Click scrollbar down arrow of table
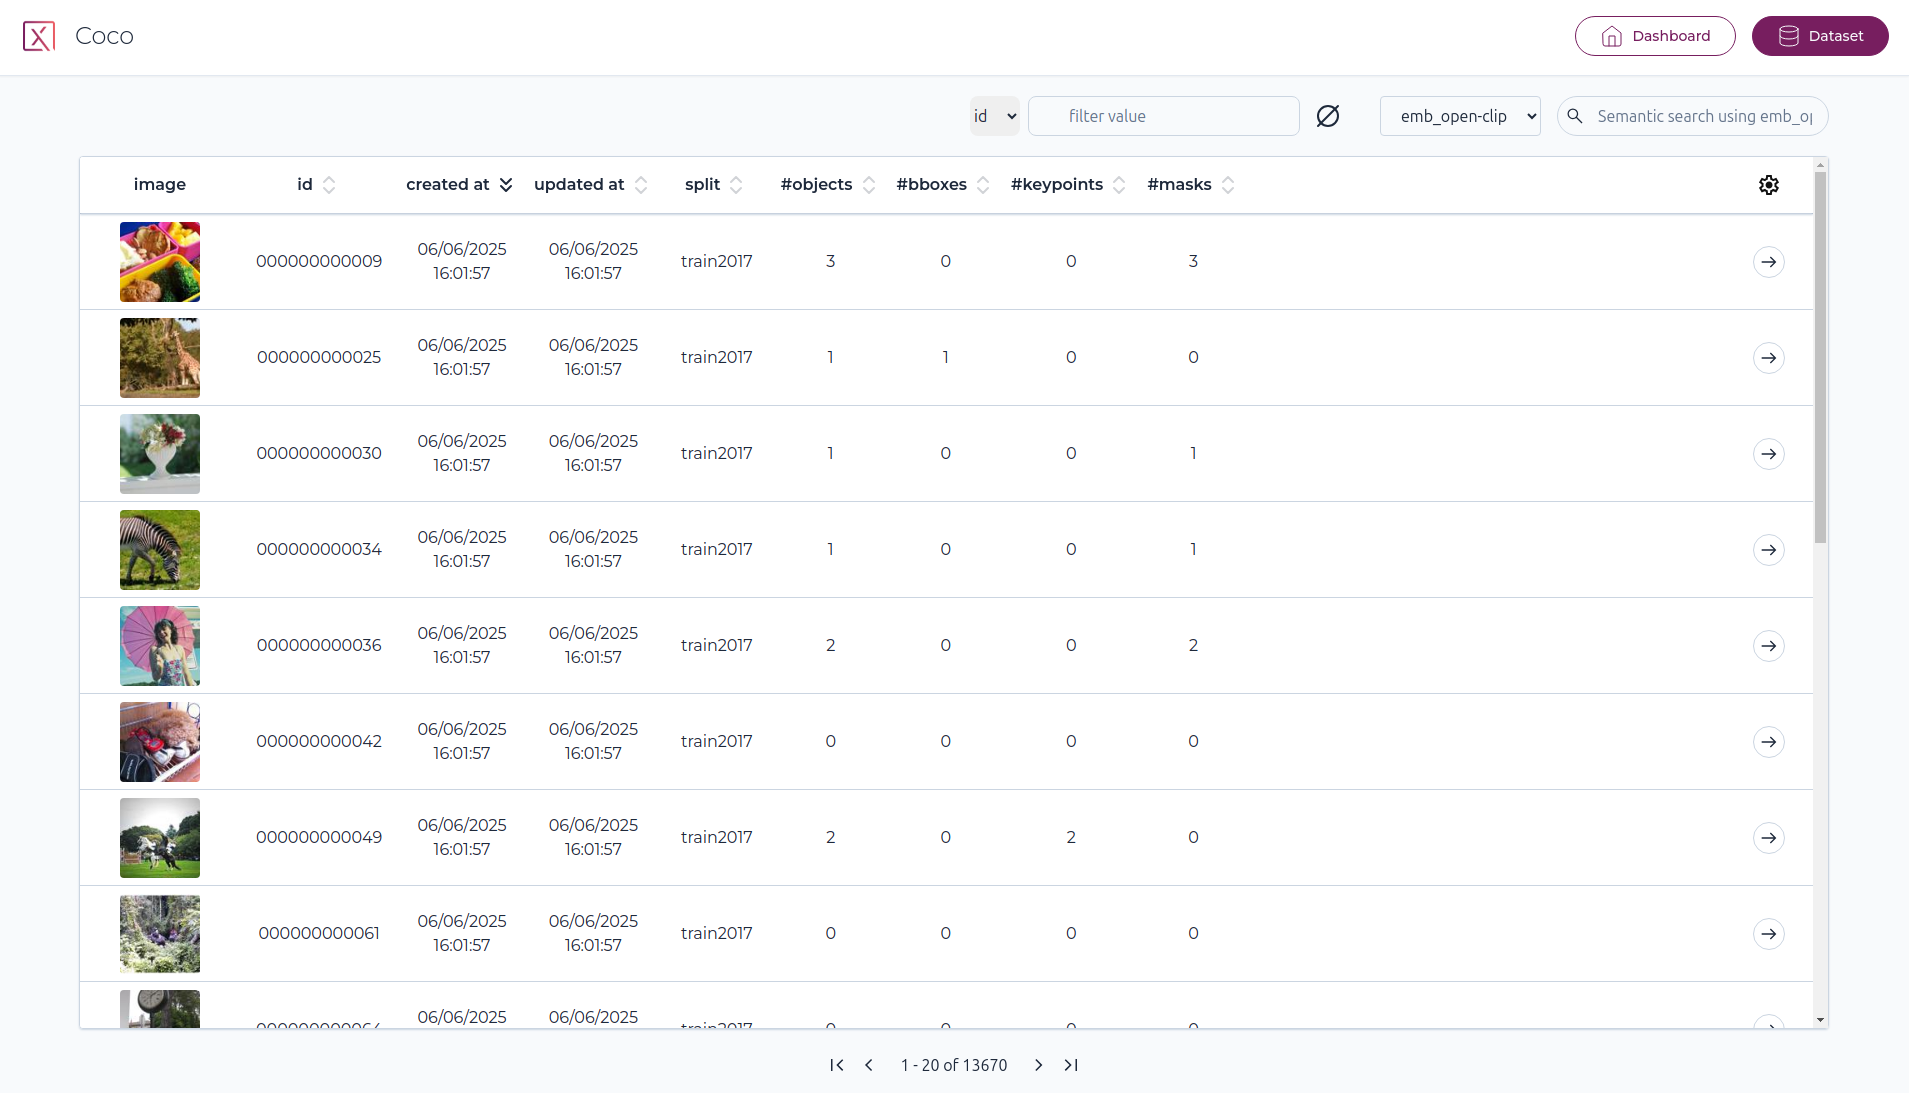 (x=1820, y=1020)
